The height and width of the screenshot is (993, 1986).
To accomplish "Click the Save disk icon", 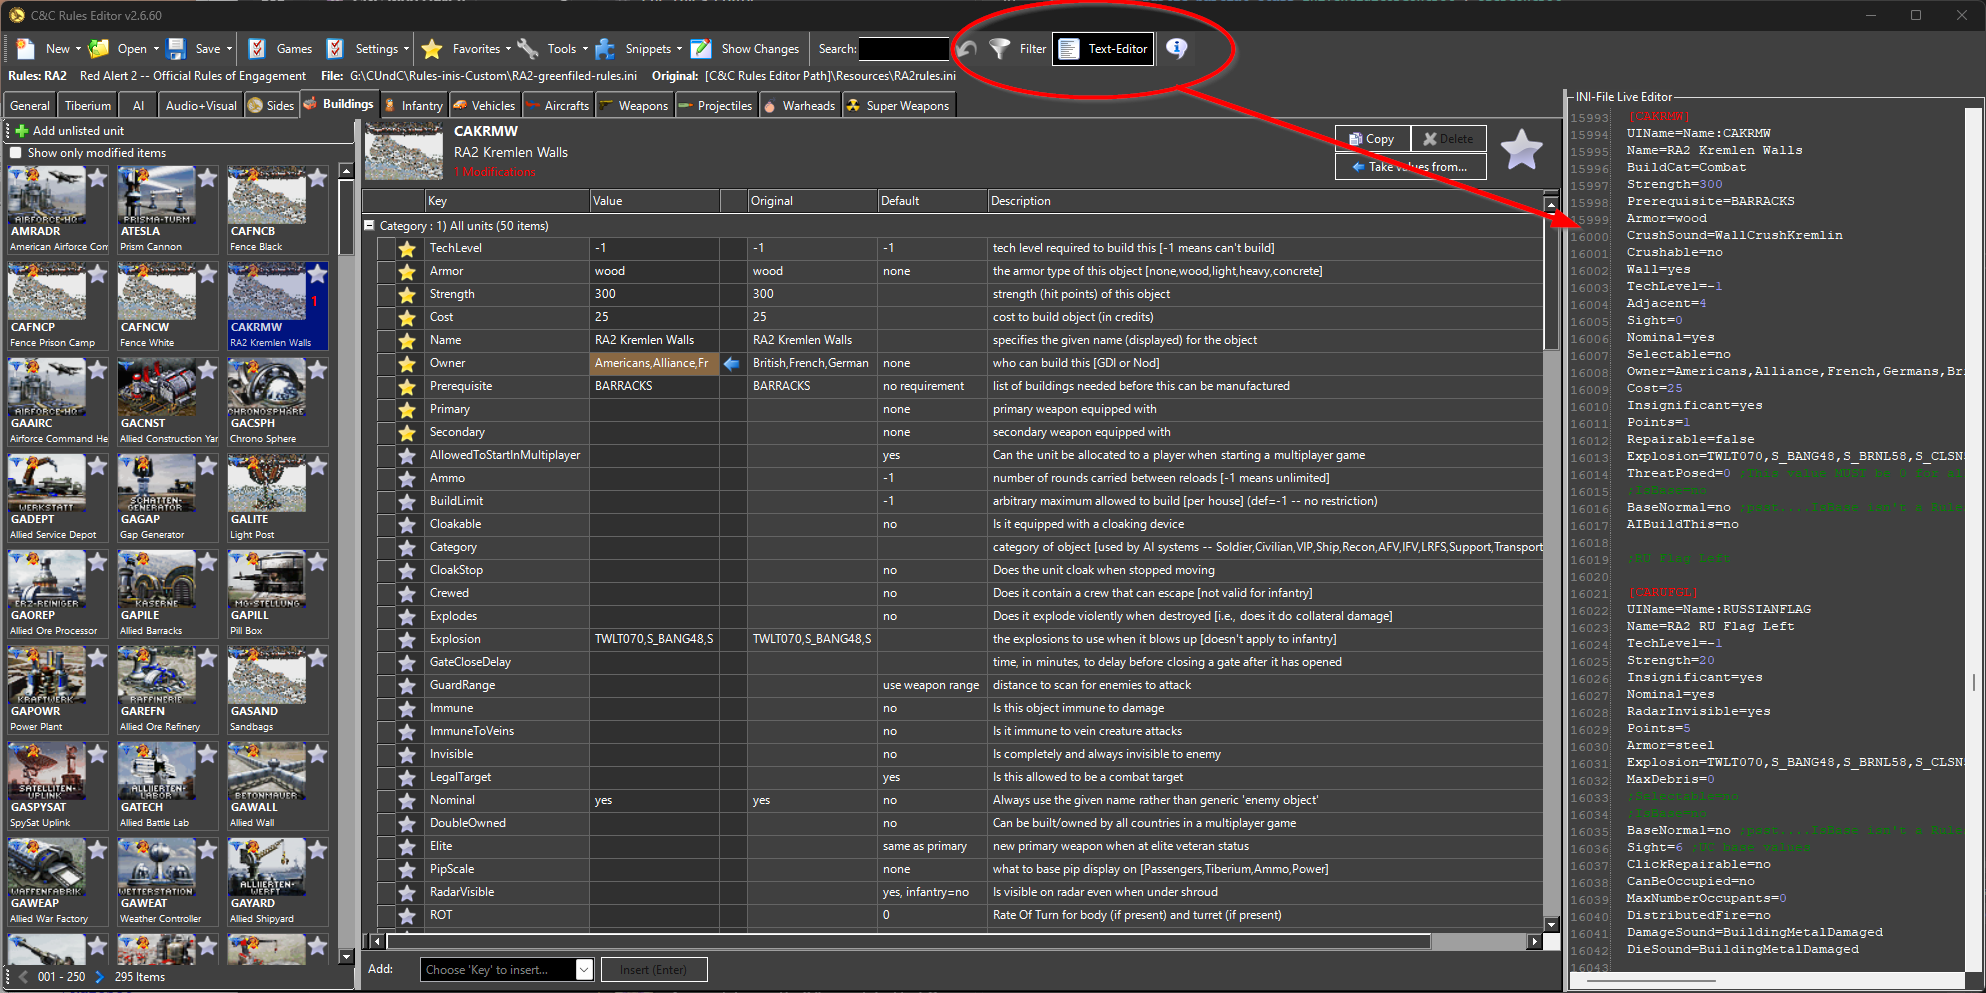I will [177, 49].
